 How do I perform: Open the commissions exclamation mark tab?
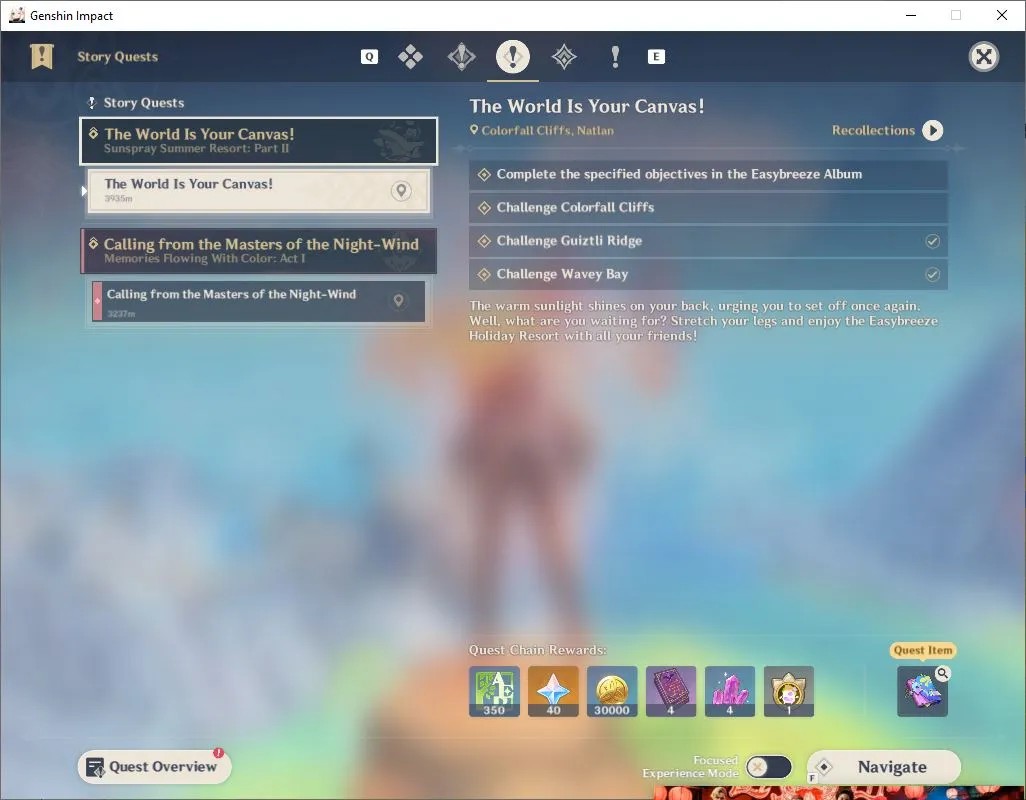(615, 57)
